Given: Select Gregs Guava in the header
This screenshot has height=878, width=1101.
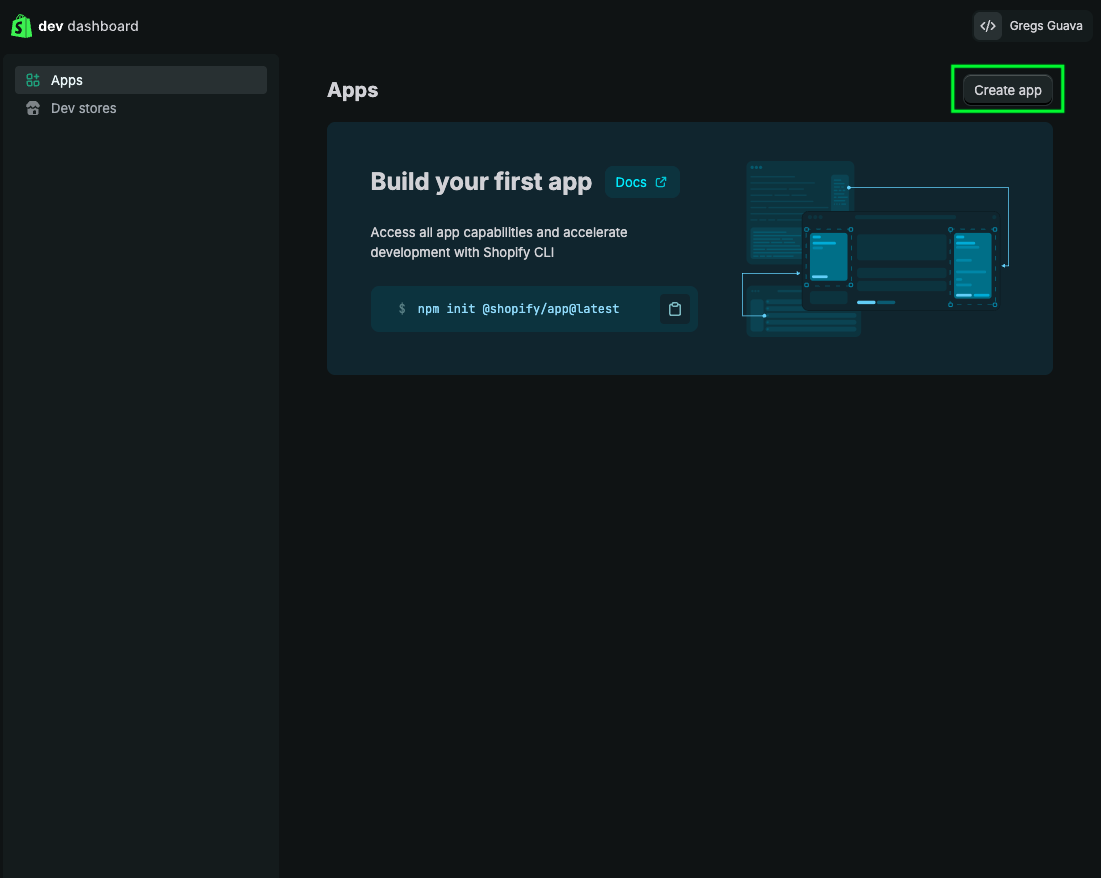Looking at the screenshot, I should 1046,25.
